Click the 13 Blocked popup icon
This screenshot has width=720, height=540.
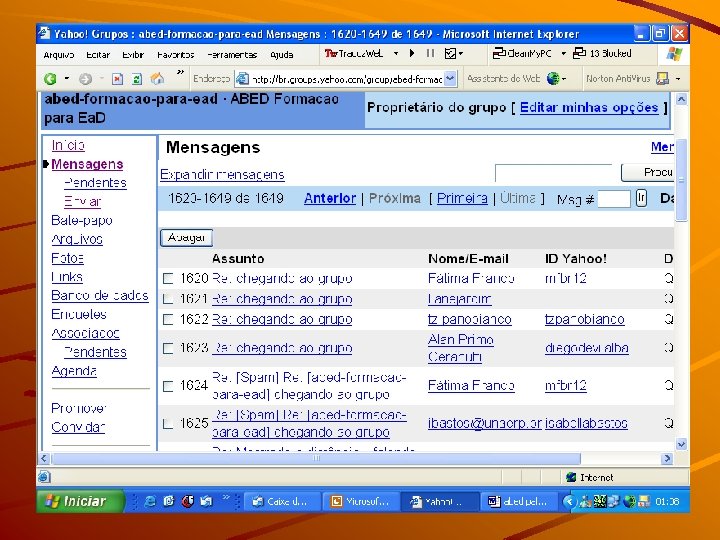579,53
